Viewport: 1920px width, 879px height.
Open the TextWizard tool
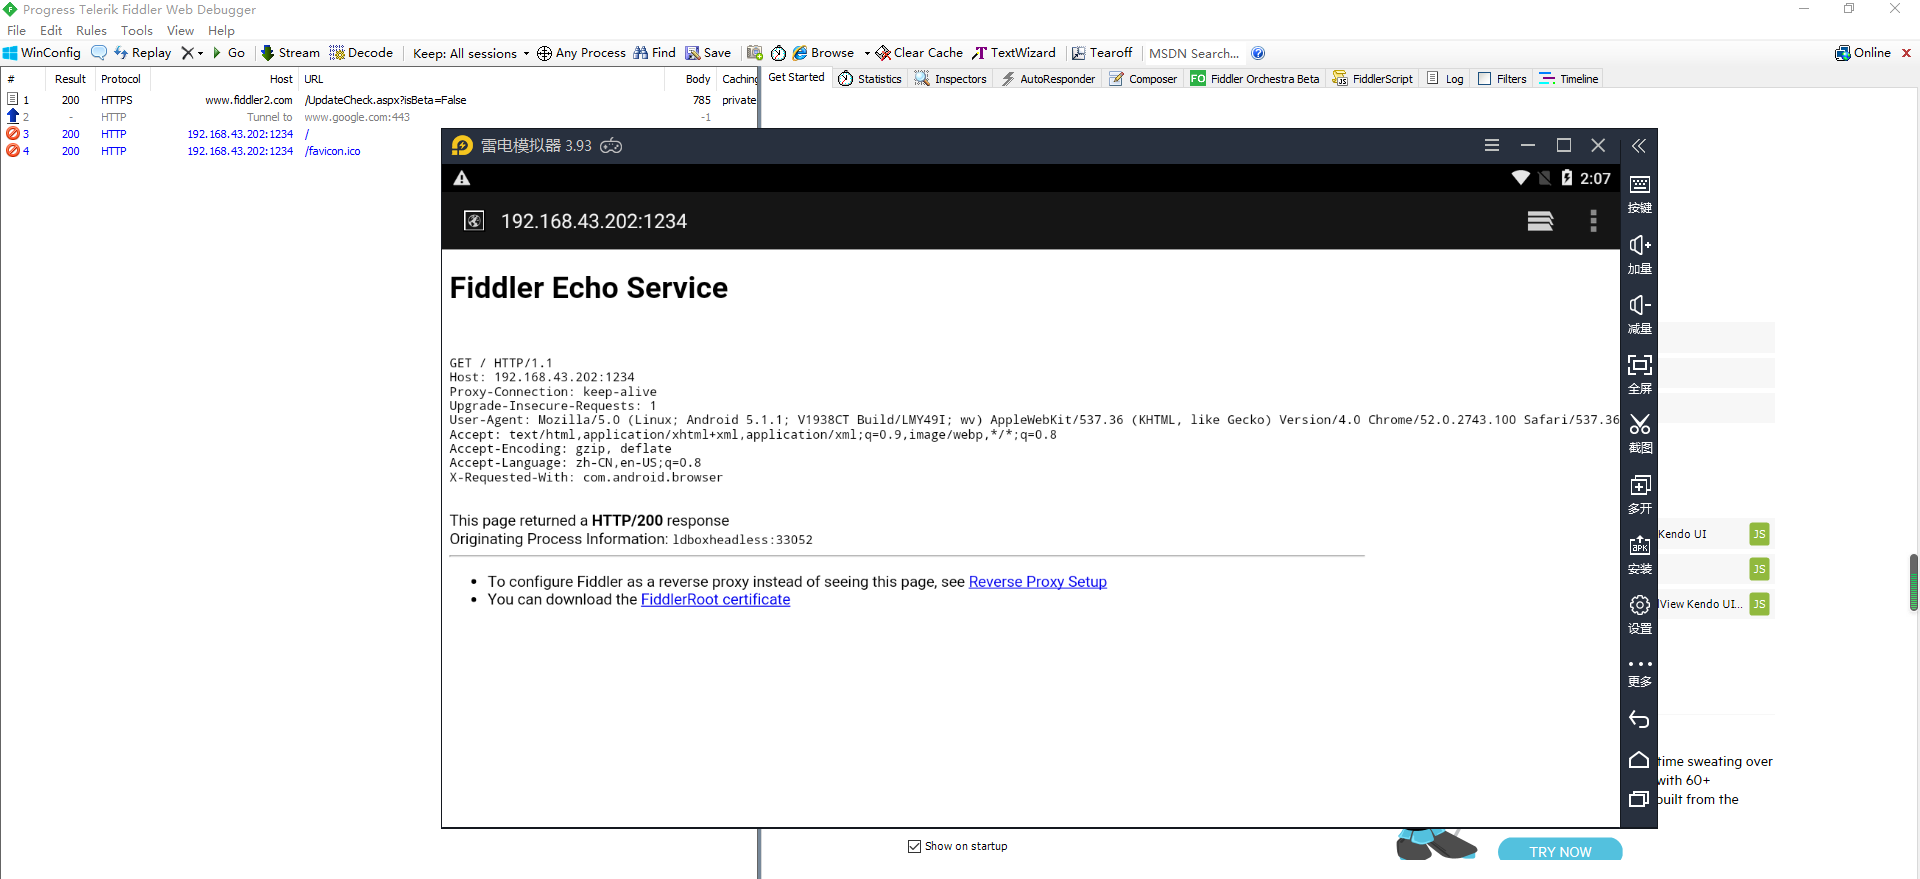tap(1014, 53)
